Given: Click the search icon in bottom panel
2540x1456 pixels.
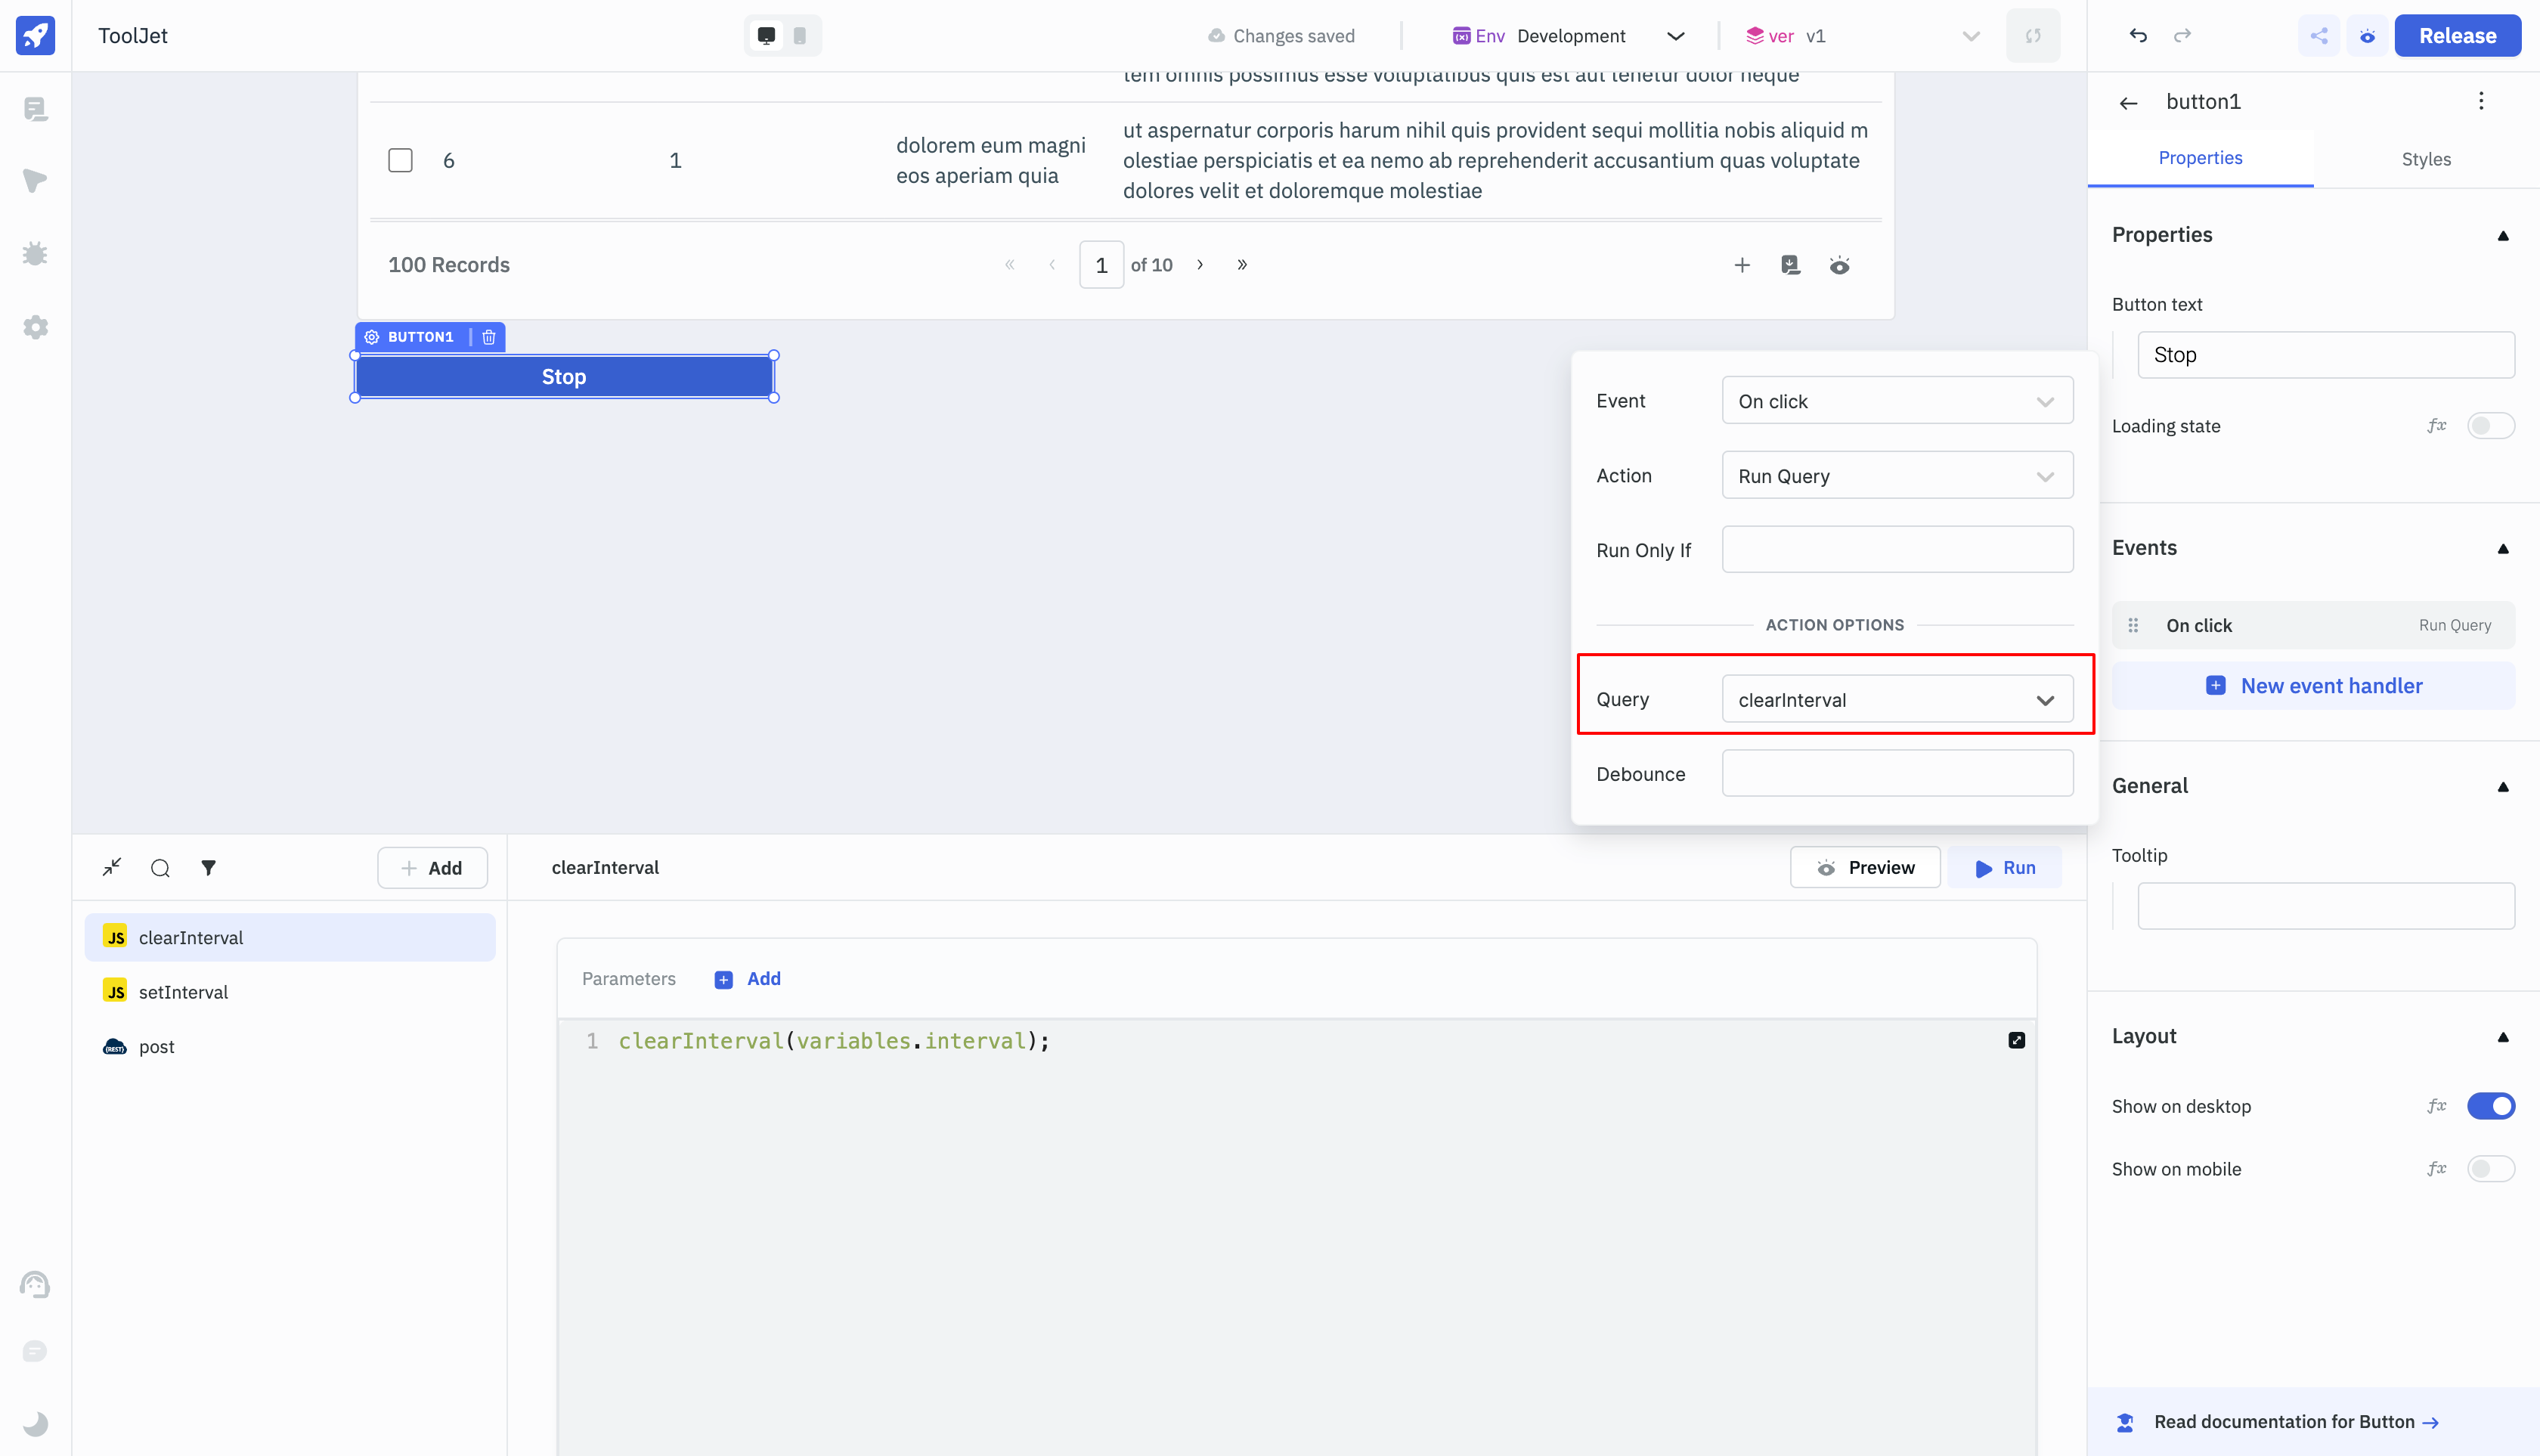Looking at the screenshot, I should pos(159,866).
